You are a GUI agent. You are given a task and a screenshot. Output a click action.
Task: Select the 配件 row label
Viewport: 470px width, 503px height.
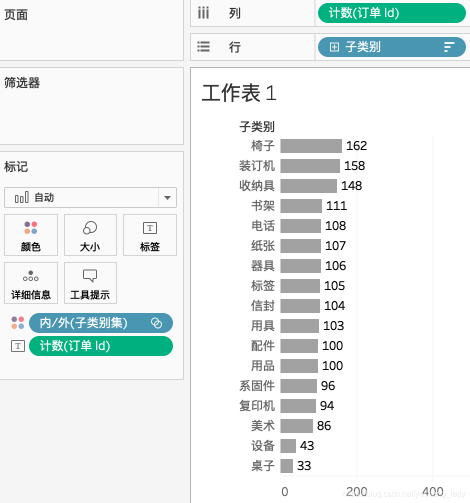263,346
